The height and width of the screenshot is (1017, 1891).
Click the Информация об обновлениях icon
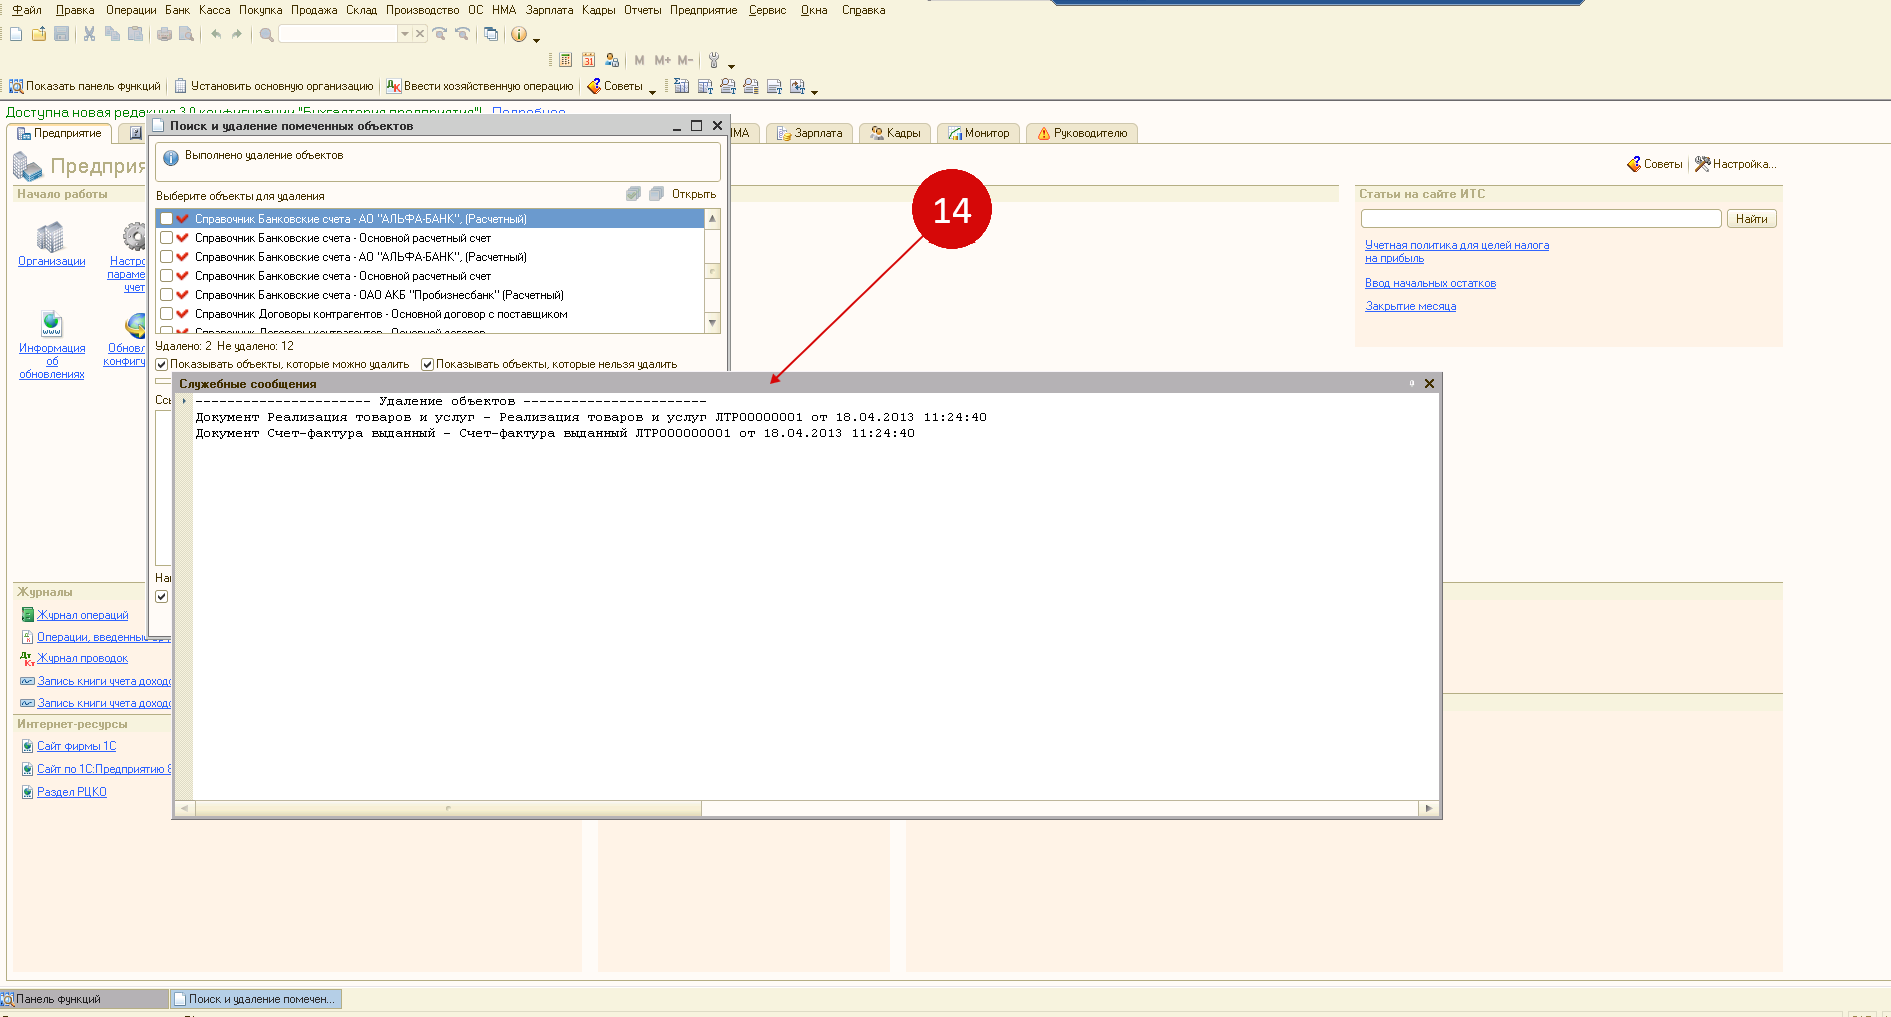(x=52, y=324)
